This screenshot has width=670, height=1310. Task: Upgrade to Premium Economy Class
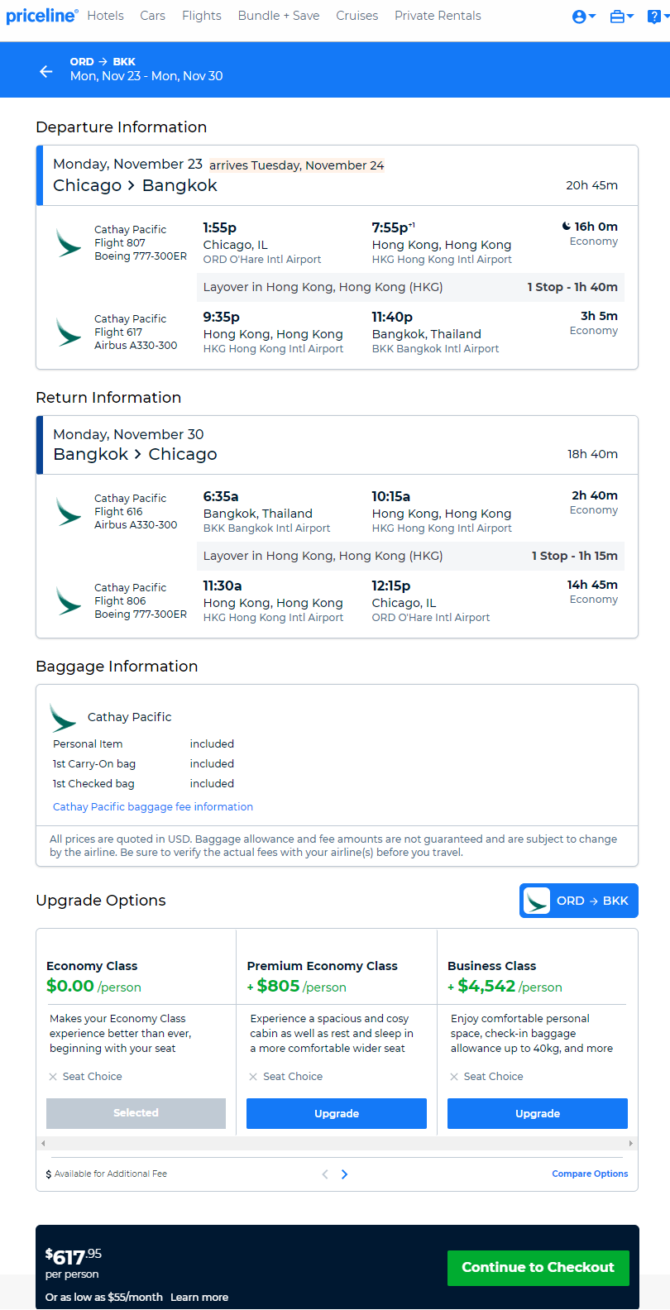[x=337, y=1113]
